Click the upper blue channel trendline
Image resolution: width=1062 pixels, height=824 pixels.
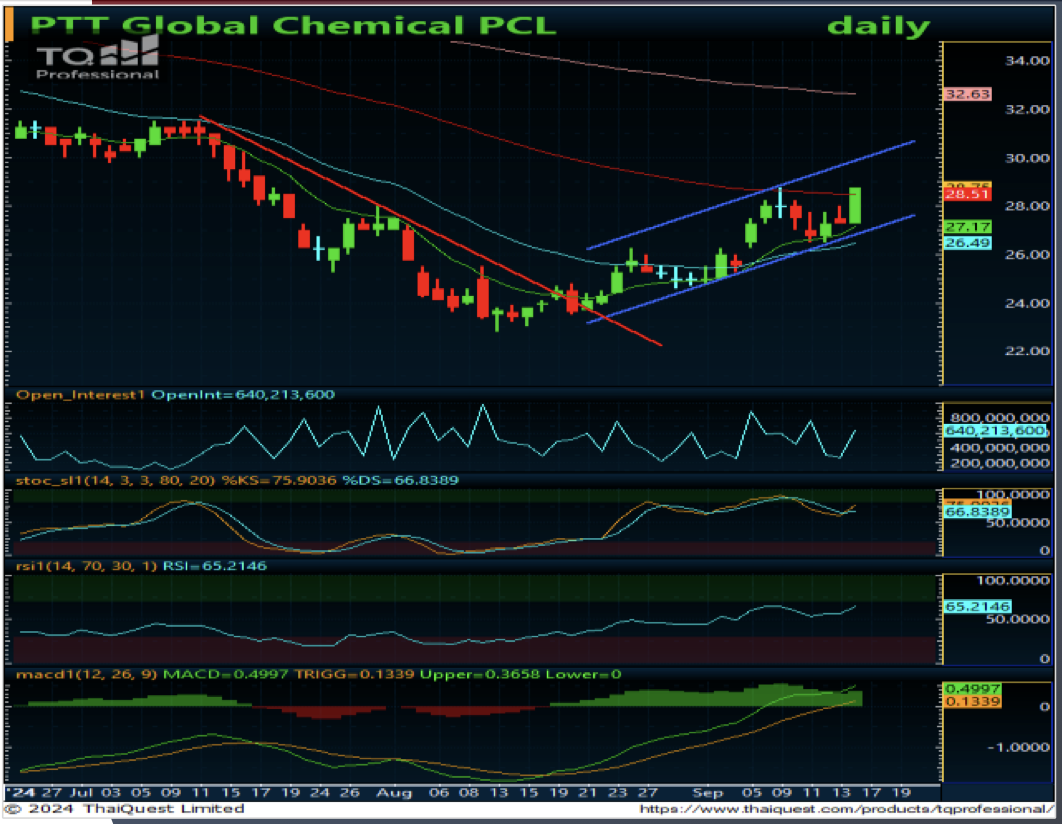[750, 196]
